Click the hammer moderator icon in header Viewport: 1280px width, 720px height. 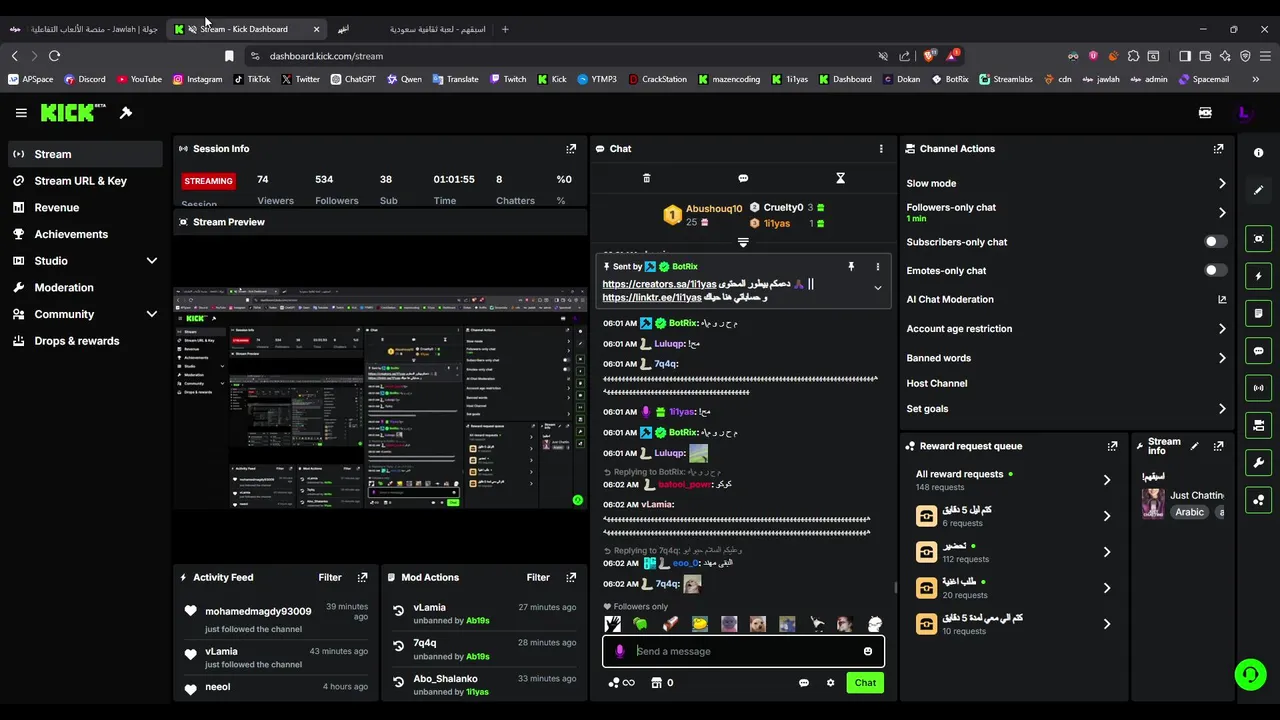(126, 113)
